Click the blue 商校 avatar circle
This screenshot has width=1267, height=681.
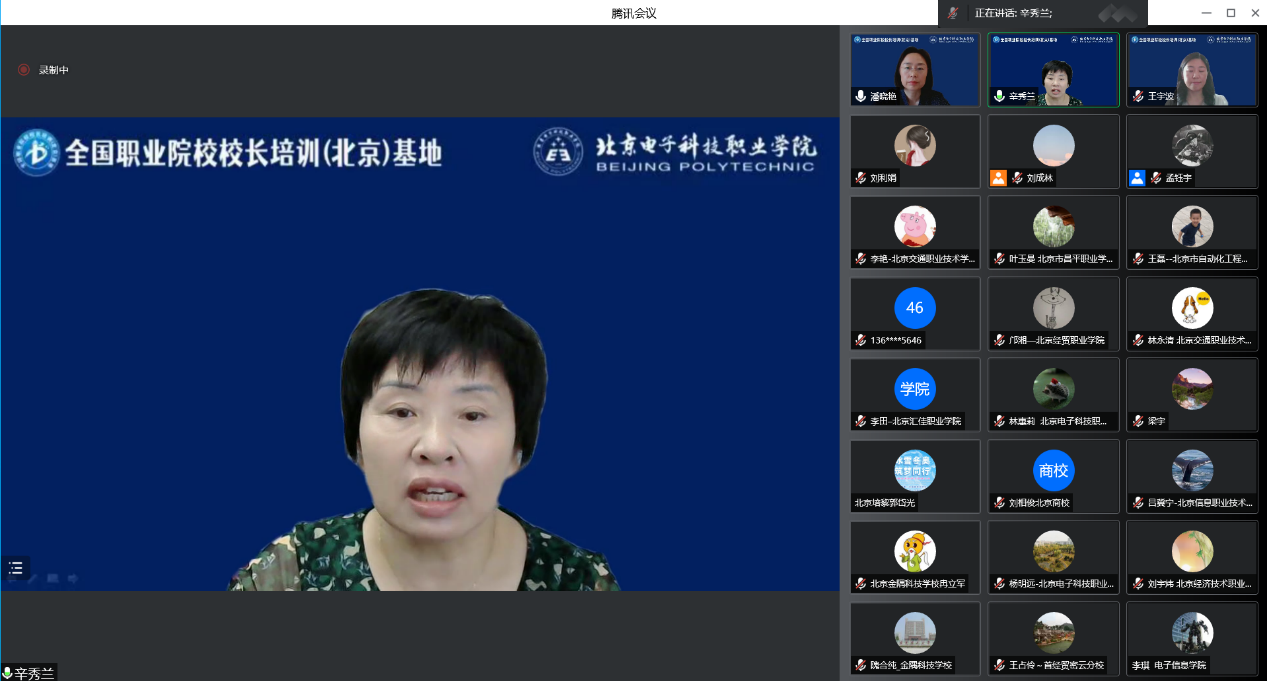click(x=1053, y=470)
